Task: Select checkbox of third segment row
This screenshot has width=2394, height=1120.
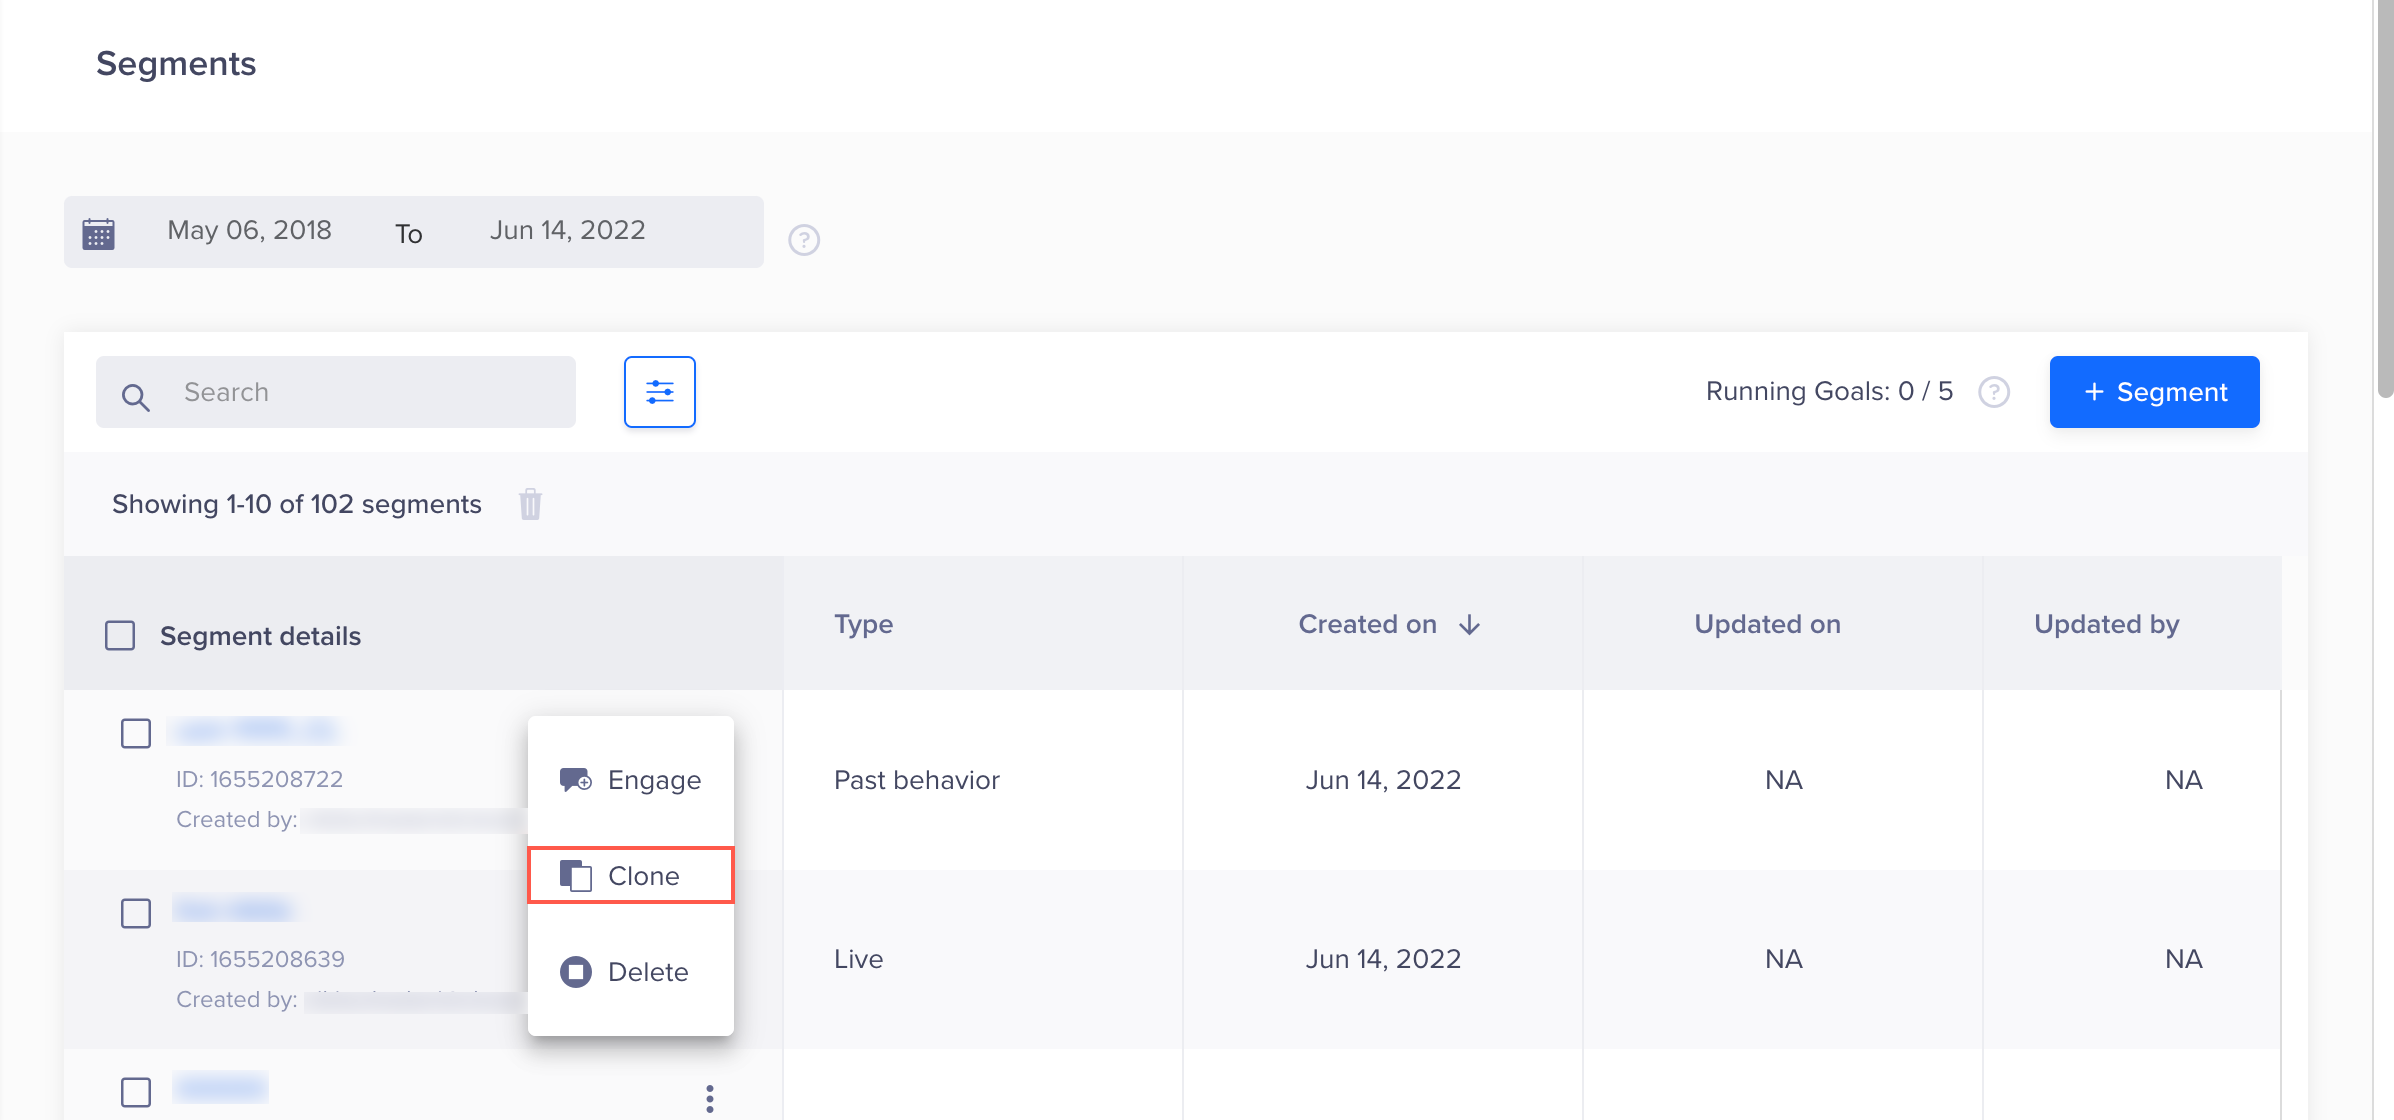Action: pyautogui.click(x=136, y=1092)
